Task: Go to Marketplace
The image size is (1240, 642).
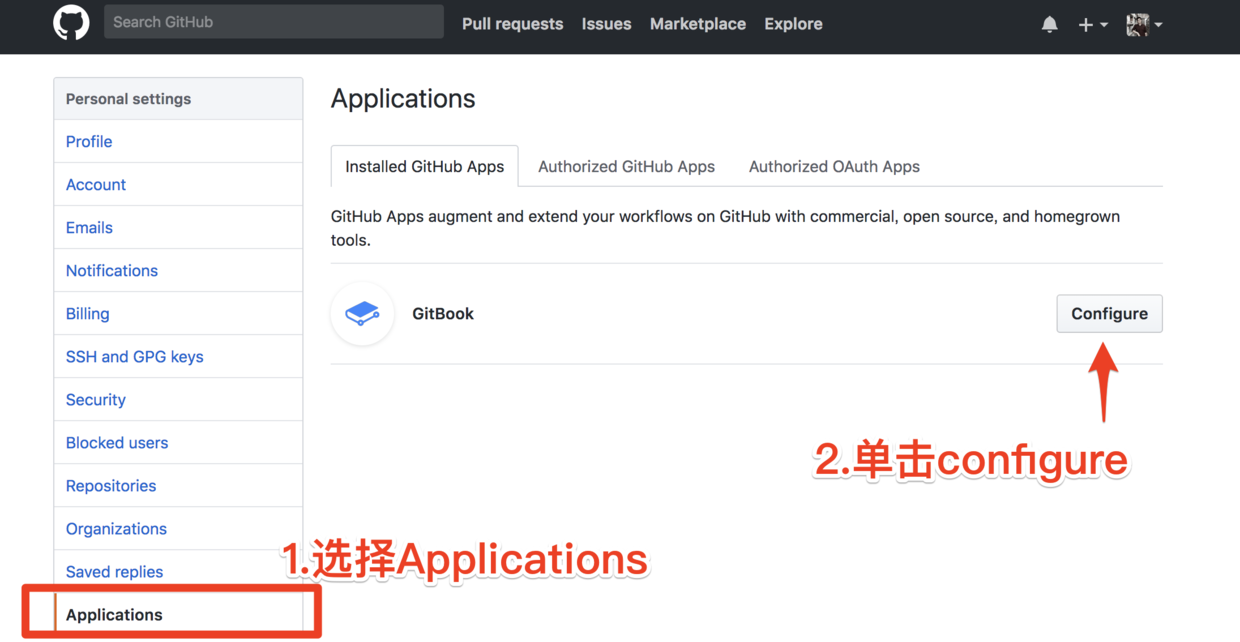Action: click(698, 24)
